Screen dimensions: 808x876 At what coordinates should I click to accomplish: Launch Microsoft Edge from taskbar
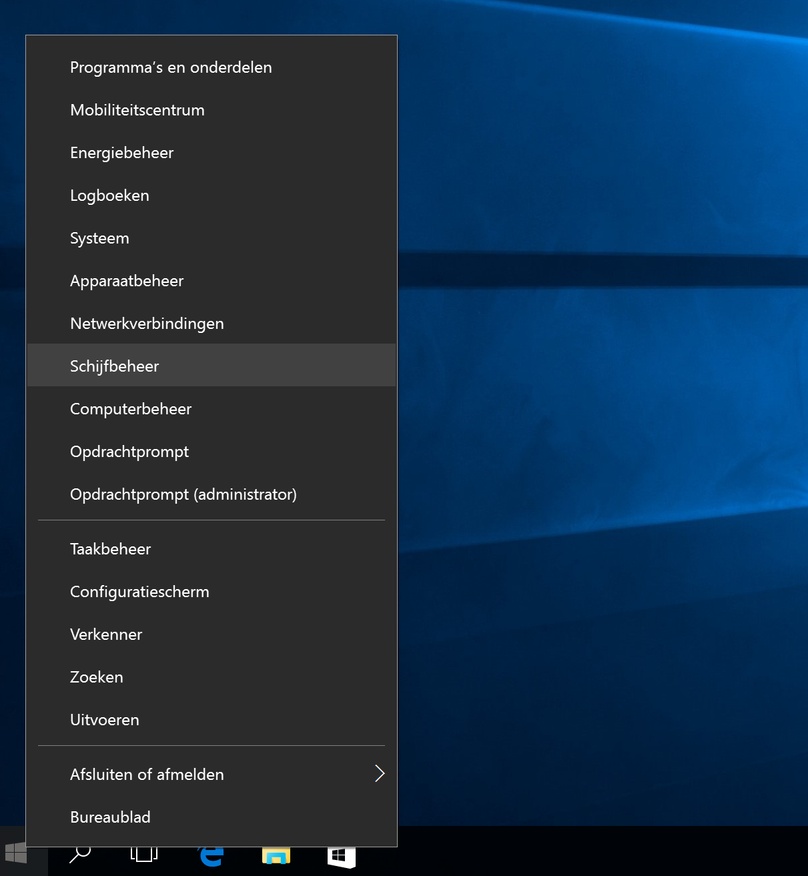coord(211,855)
